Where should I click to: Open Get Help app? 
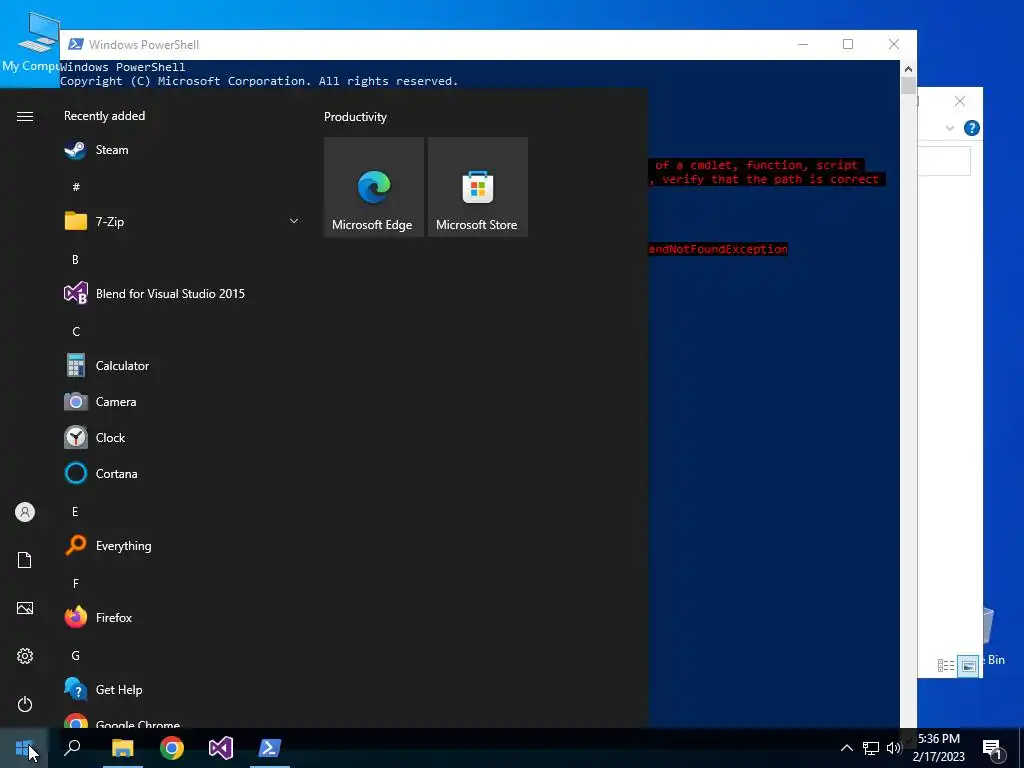point(182,690)
